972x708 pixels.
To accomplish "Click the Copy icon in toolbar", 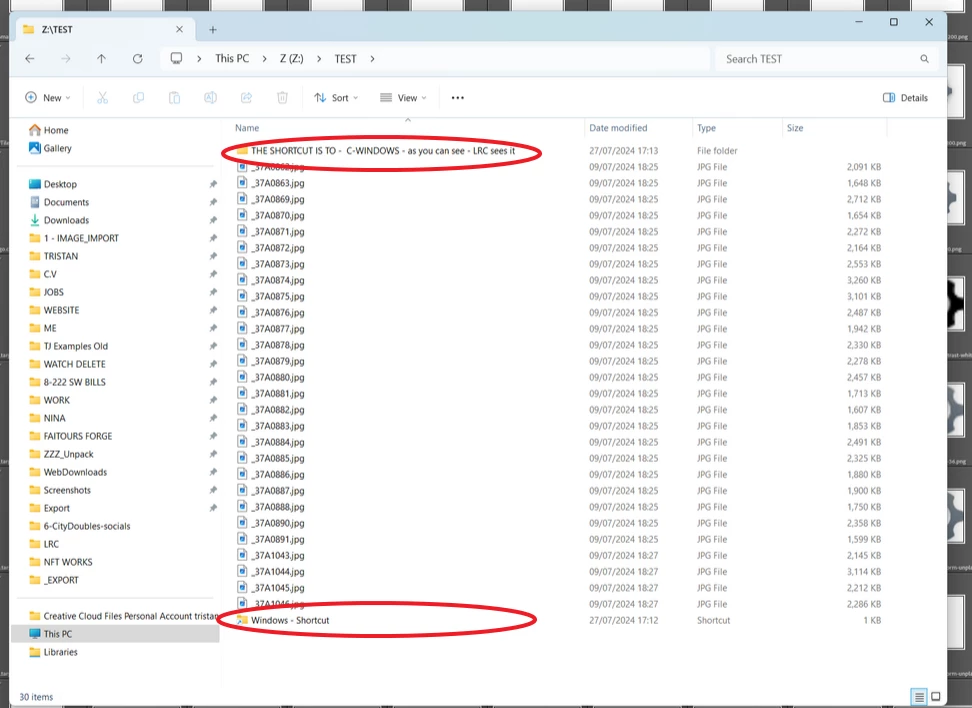I will pos(138,97).
